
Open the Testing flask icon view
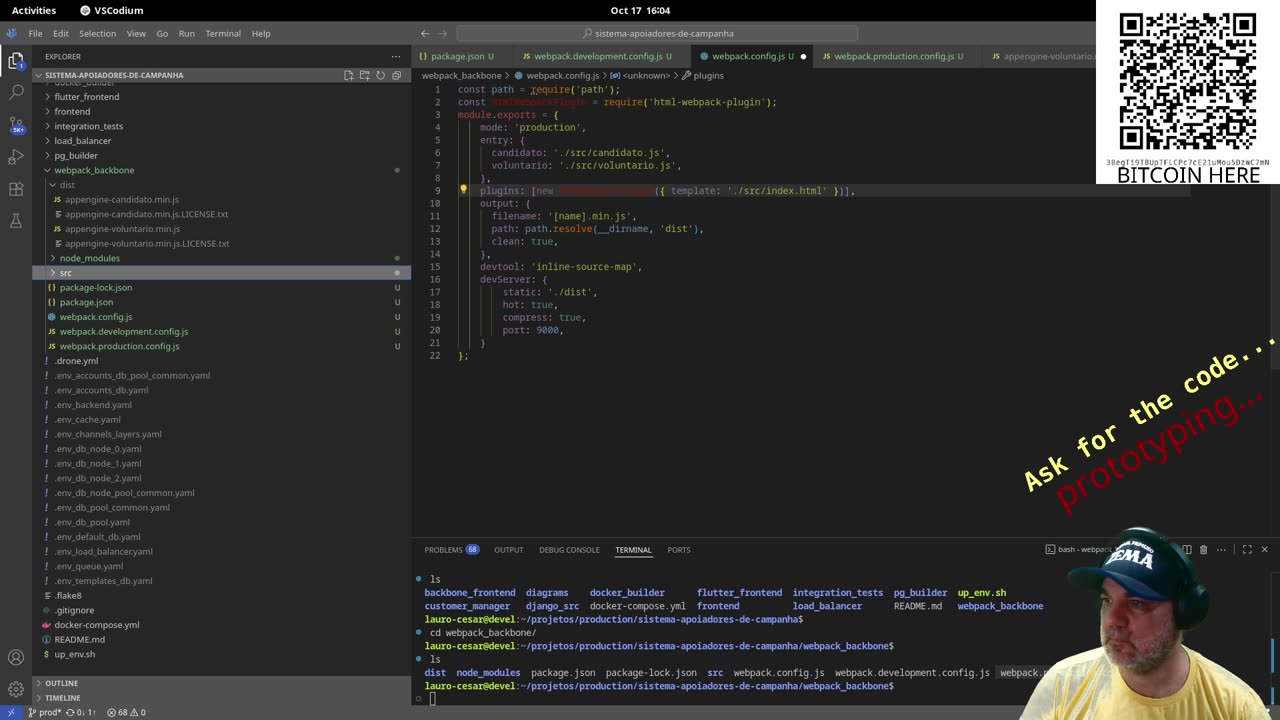[x=16, y=221]
